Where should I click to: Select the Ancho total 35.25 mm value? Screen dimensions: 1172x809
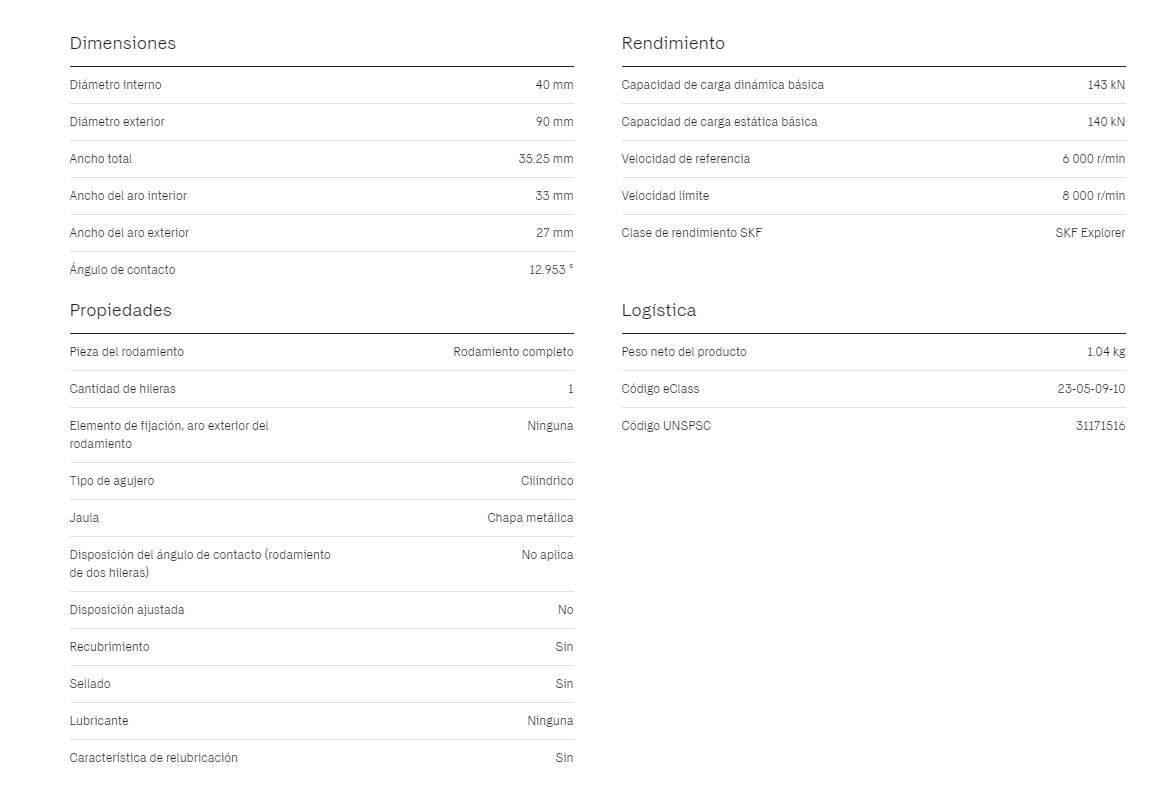pos(546,159)
